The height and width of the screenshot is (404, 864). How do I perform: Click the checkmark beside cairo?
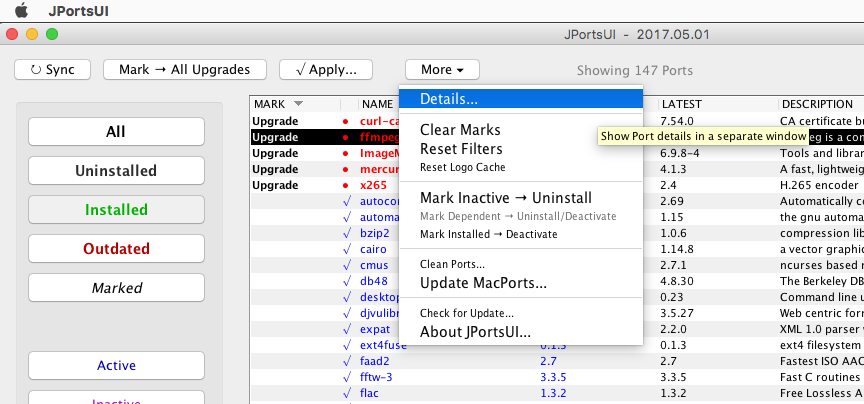pos(347,249)
